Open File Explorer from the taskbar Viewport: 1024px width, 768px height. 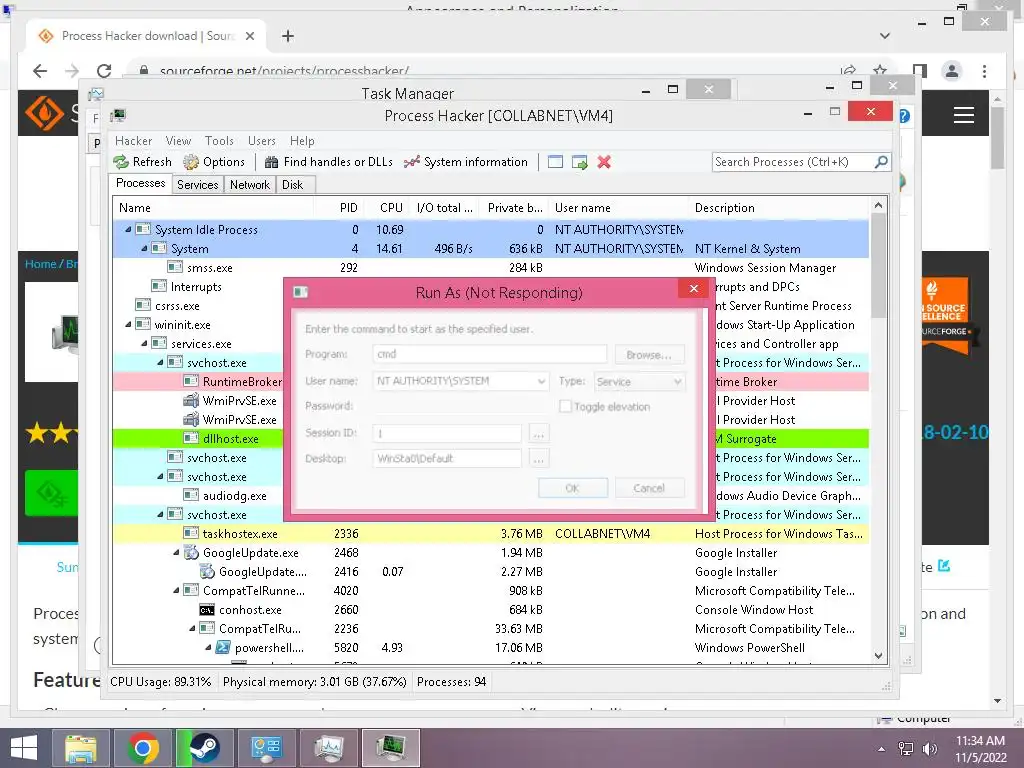pos(80,748)
